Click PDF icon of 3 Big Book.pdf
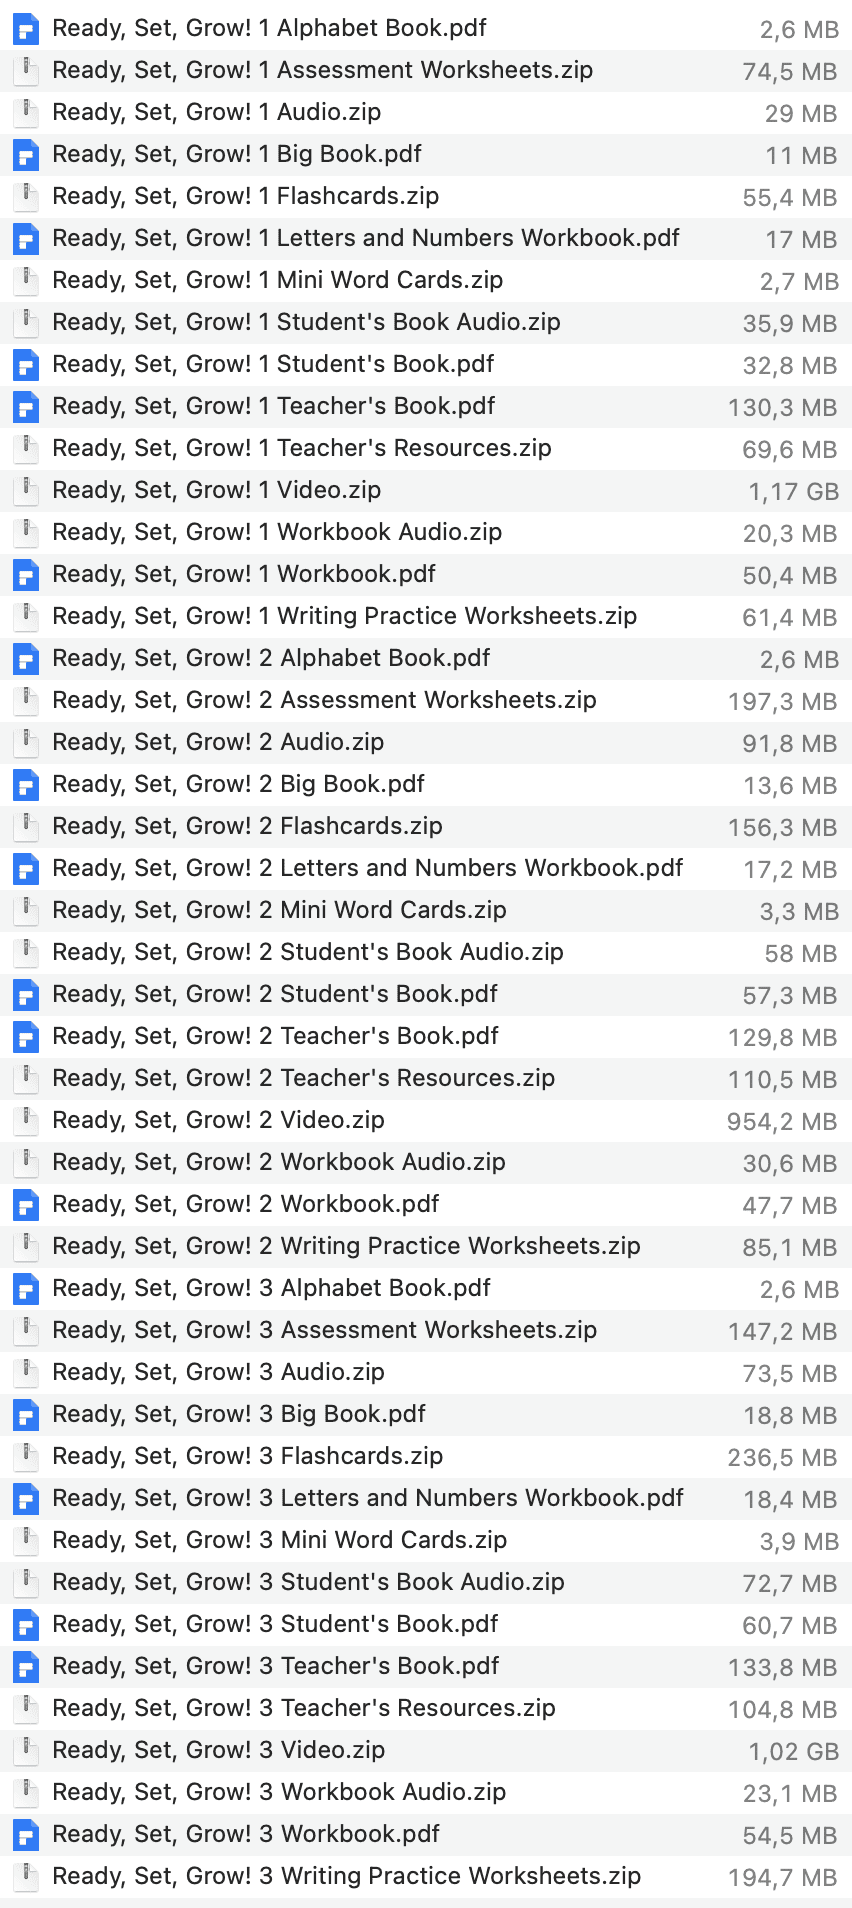Image resolution: width=852 pixels, height=1908 pixels. tap(26, 1414)
